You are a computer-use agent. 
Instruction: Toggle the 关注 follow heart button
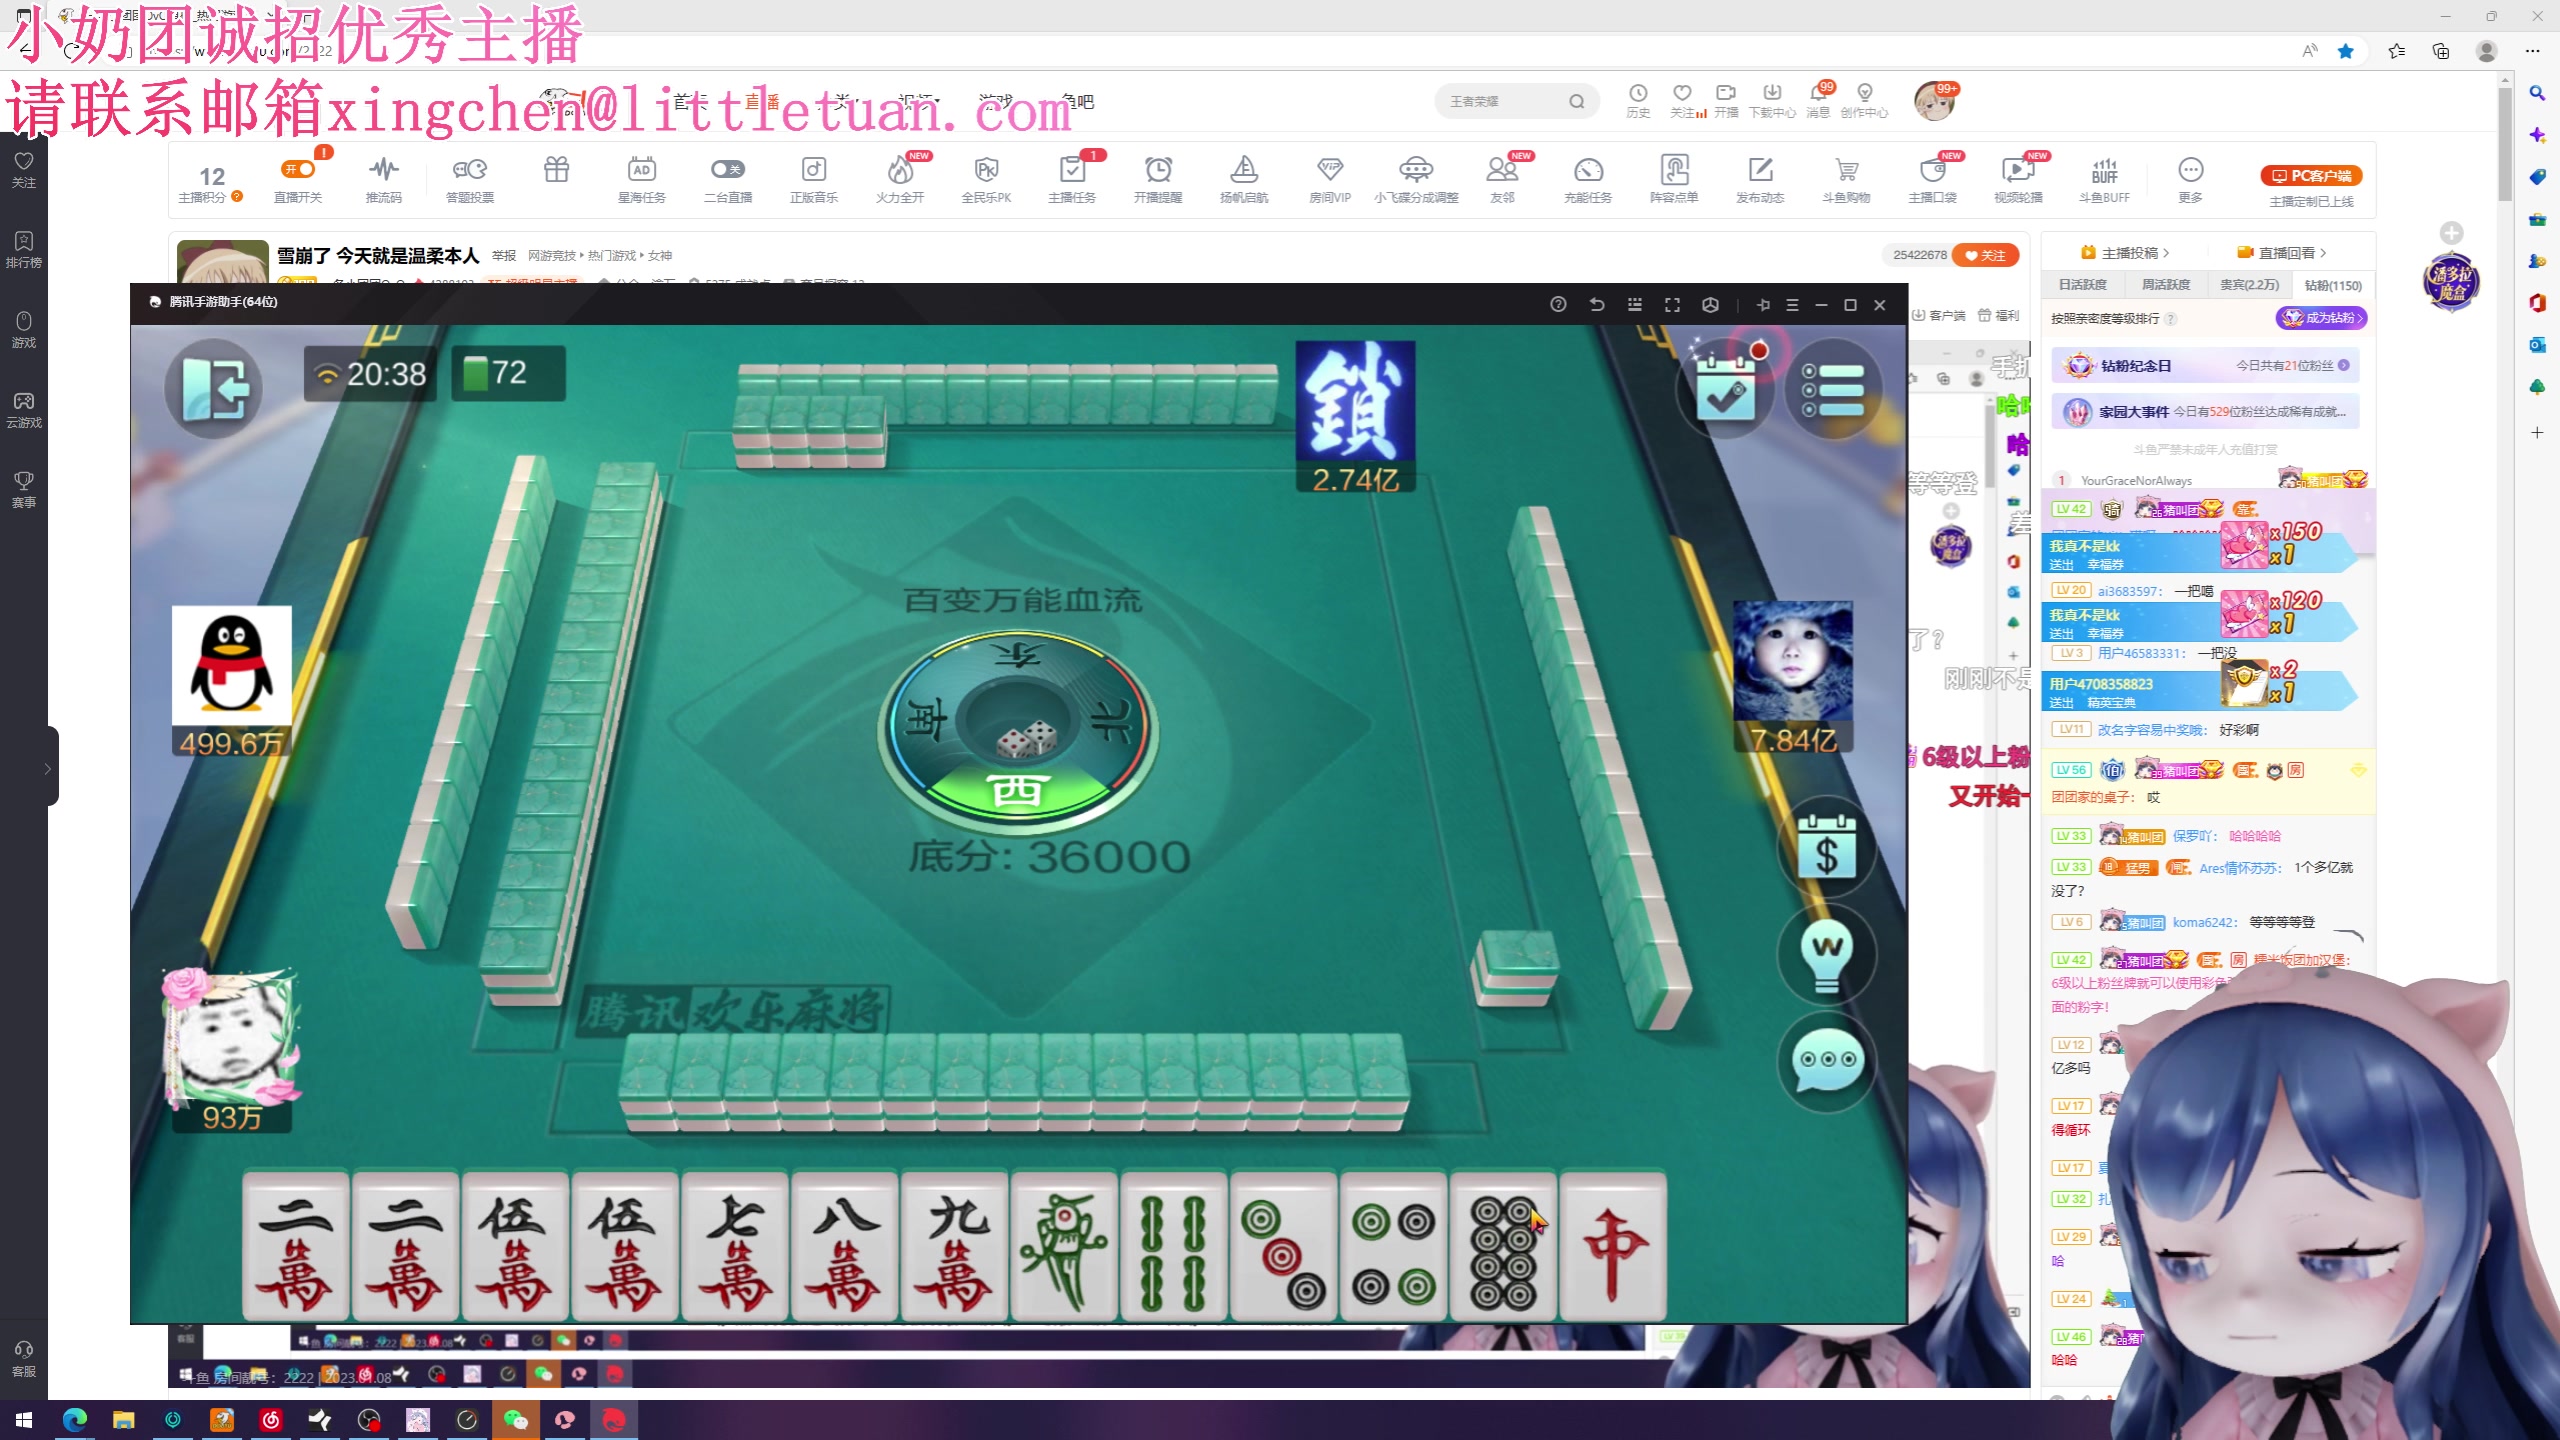pos(1985,255)
